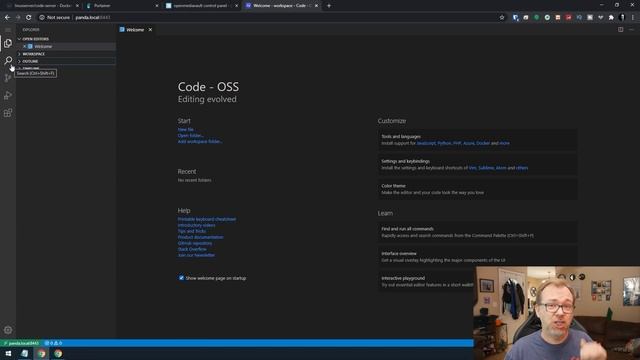The height and width of the screenshot is (360, 640).
Task: Click the Add workspace folder link
Action: point(200,142)
